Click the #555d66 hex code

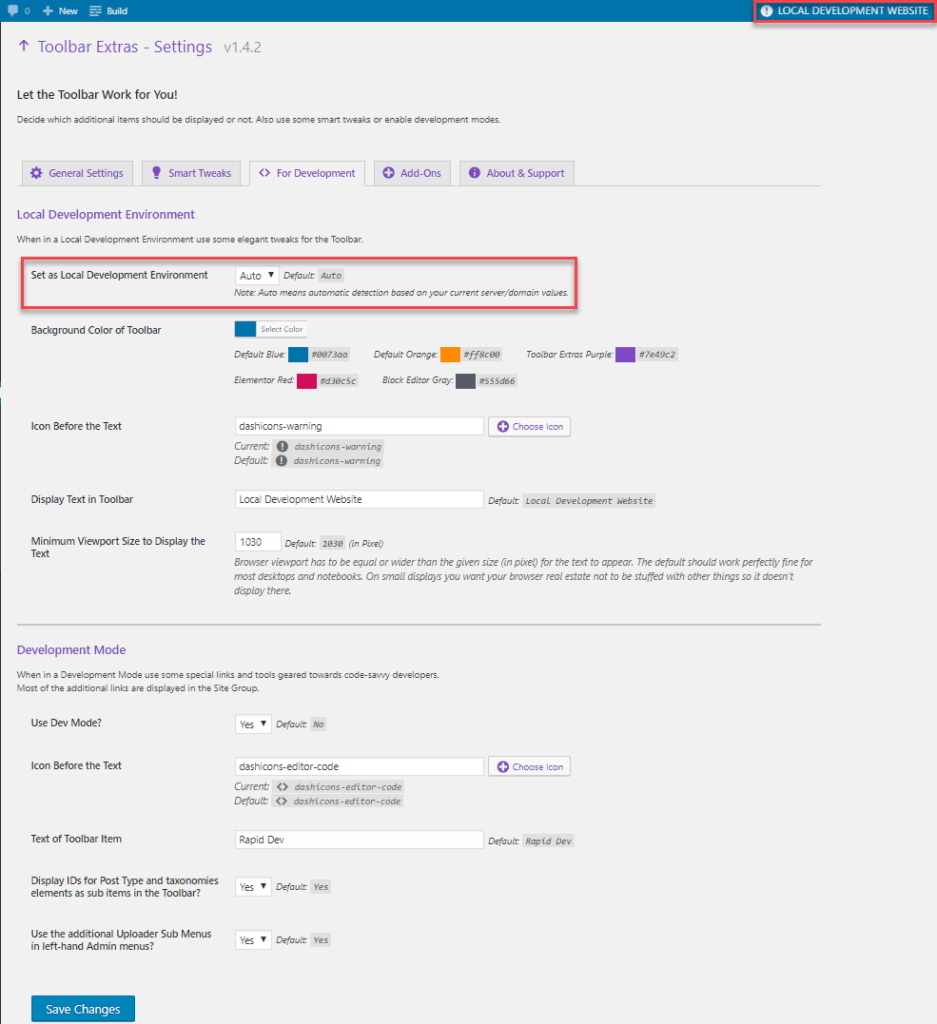tap(497, 381)
